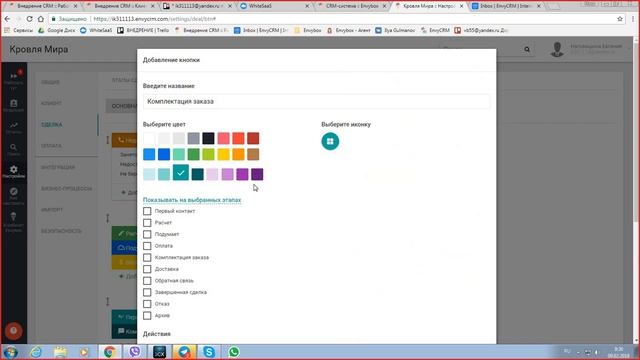This screenshot has height=360, width=640.
Task: Switch to the Inbox EnvyCRM browser tab
Action: pyautogui.click(x=506, y=6)
